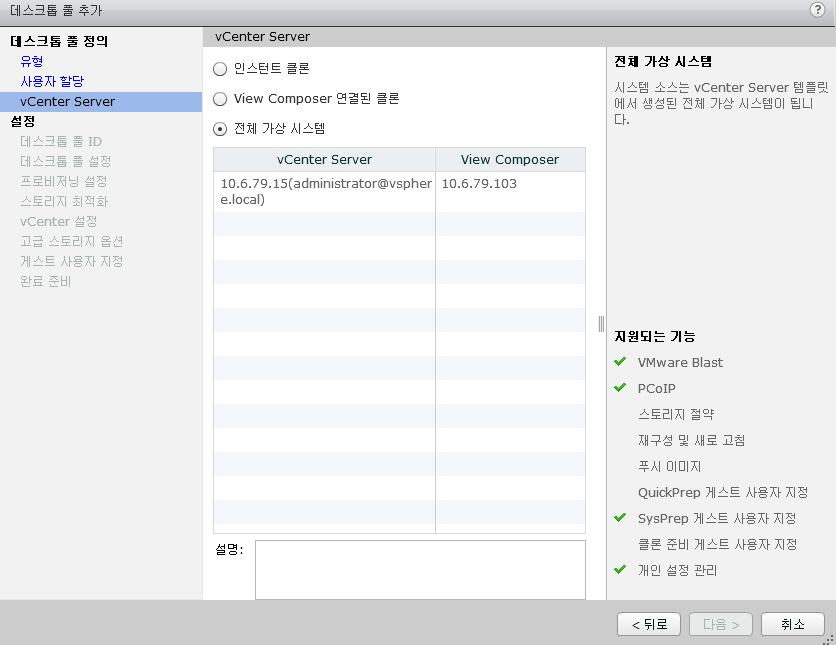Select the 10.6.79.15 vCenter Server row
This screenshot has width=836, height=645.
399,191
